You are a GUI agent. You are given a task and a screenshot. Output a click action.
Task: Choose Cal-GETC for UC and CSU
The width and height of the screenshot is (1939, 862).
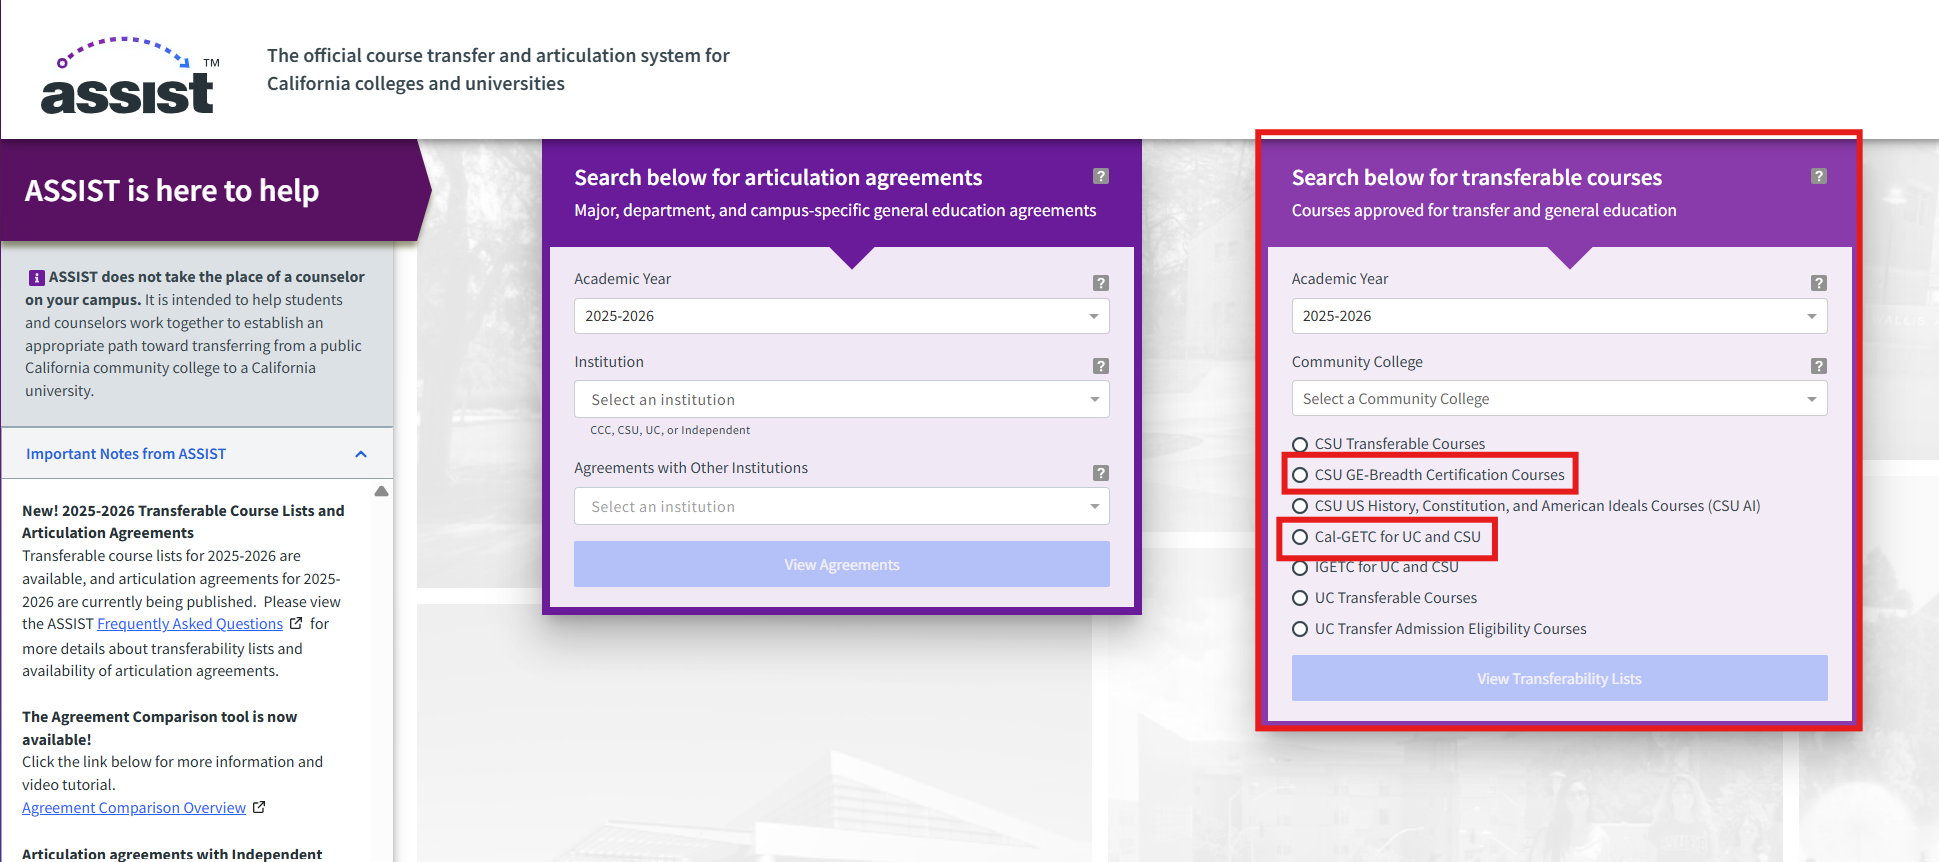[1300, 537]
